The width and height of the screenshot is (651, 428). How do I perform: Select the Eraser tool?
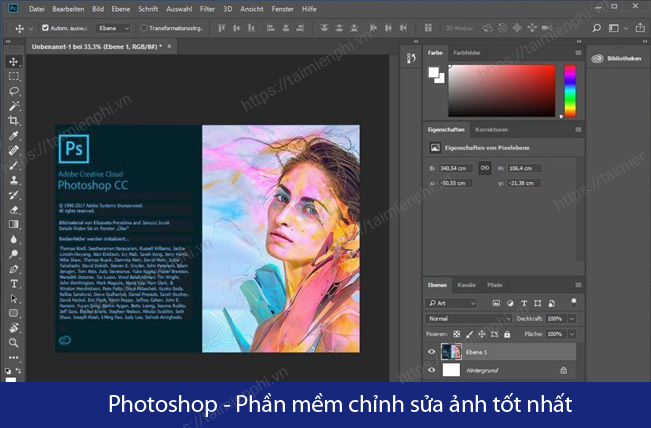(x=13, y=210)
